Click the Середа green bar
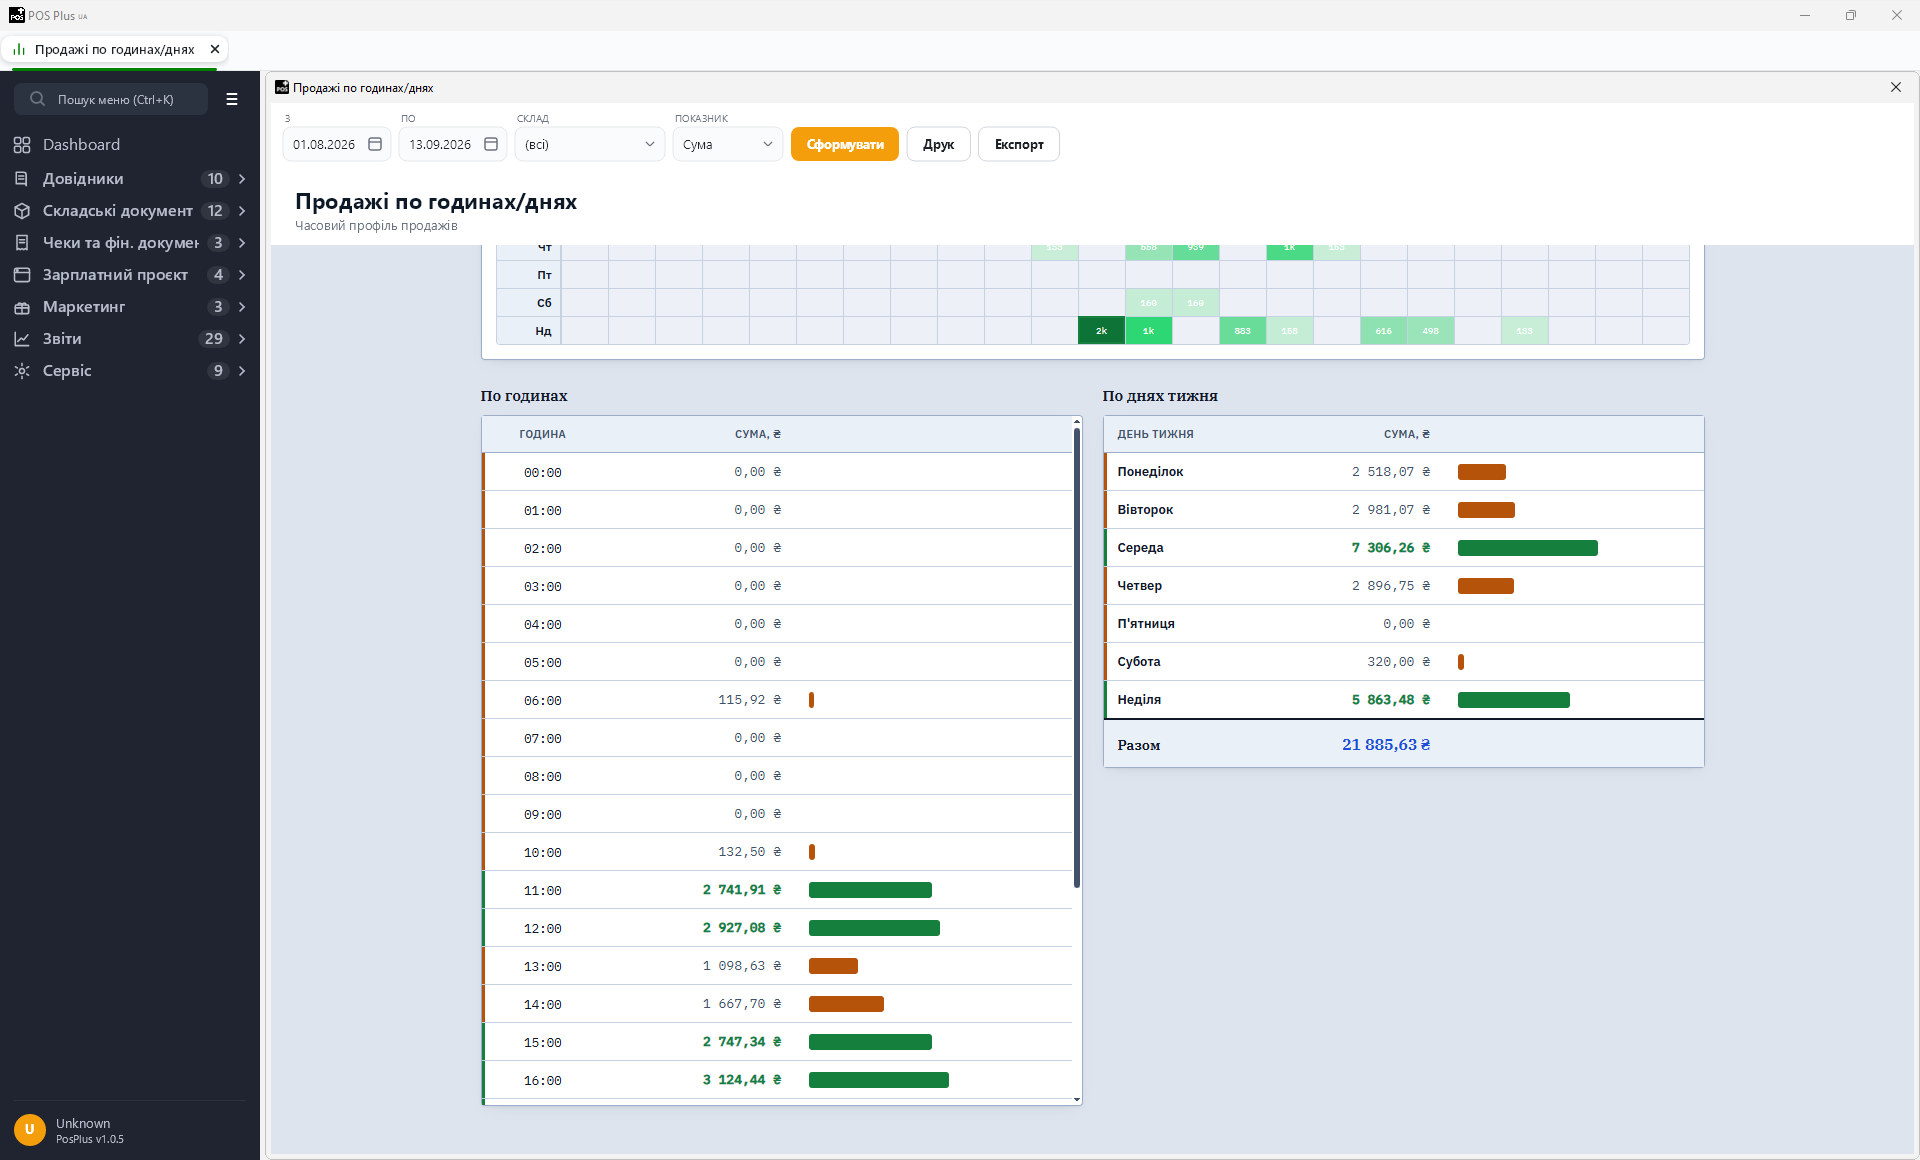Viewport: 1920px width, 1160px height. (1527, 548)
